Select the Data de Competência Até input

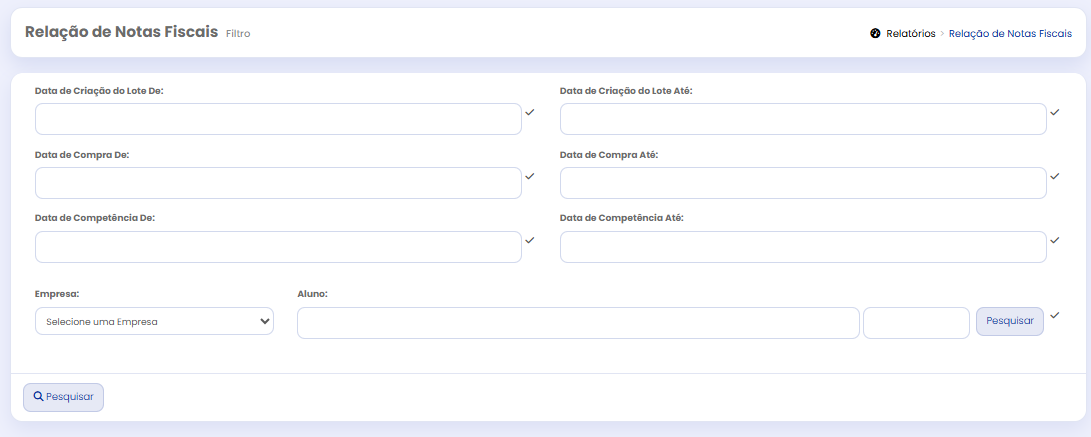point(803,247)
